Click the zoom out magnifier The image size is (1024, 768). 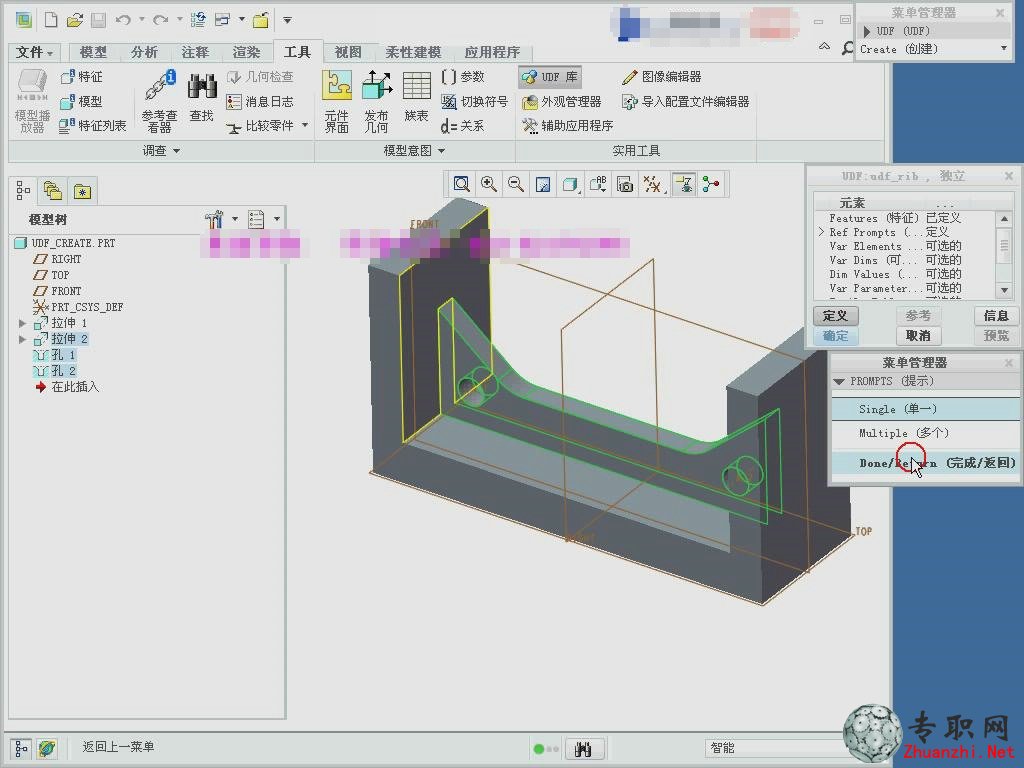point(516,185)
